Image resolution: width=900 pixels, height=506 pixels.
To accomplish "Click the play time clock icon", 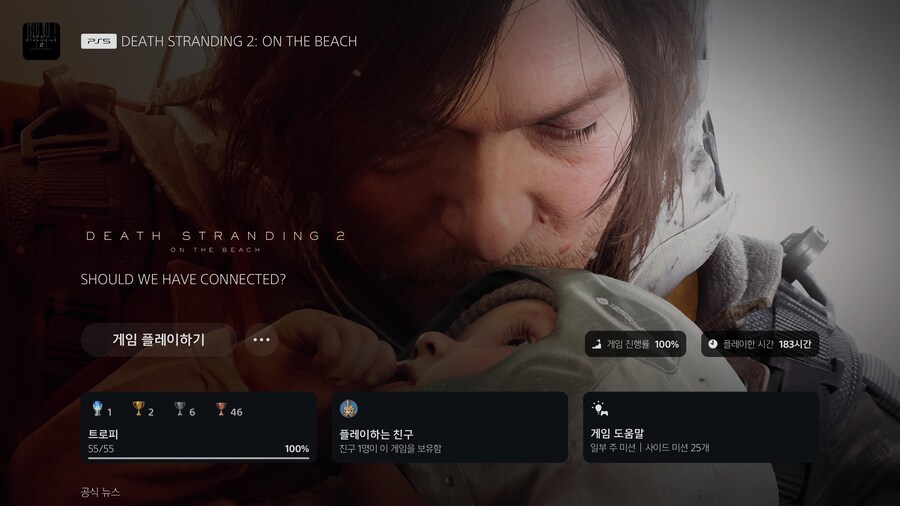I will pos(712,344).
